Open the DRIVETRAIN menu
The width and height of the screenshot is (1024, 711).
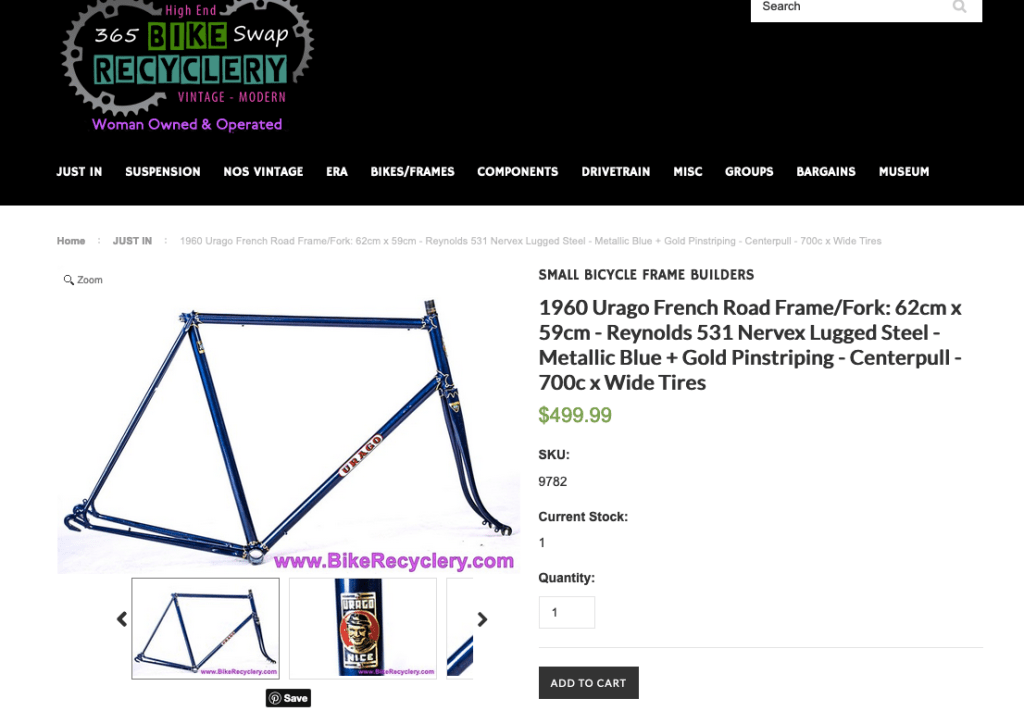(x=616, y=172)
